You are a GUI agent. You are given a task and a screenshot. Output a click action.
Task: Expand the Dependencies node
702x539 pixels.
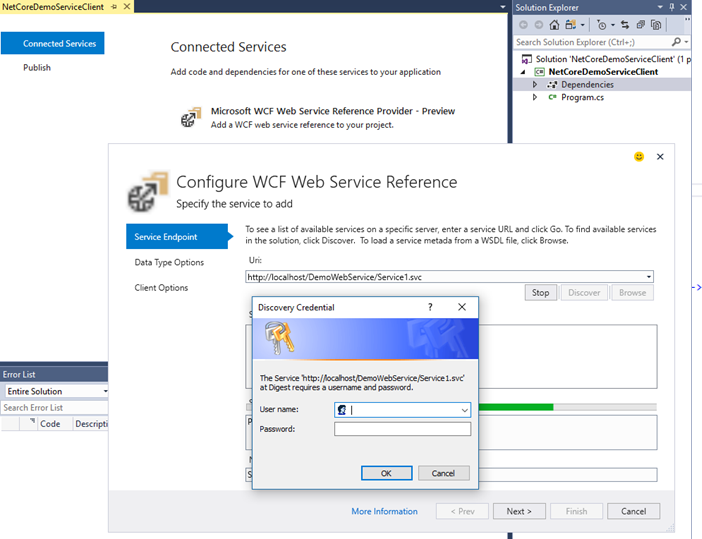[x=535, y=84]
